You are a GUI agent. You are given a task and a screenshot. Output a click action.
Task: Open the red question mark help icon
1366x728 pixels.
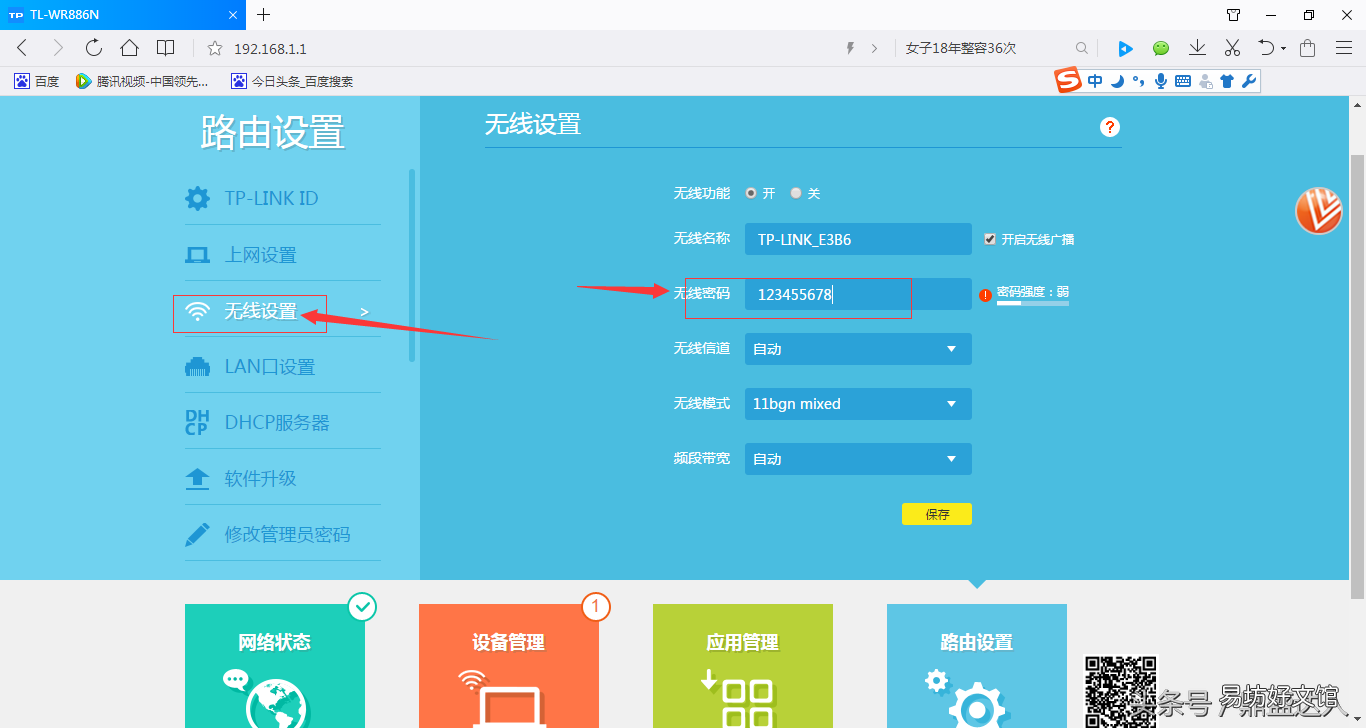point(1110,127)
